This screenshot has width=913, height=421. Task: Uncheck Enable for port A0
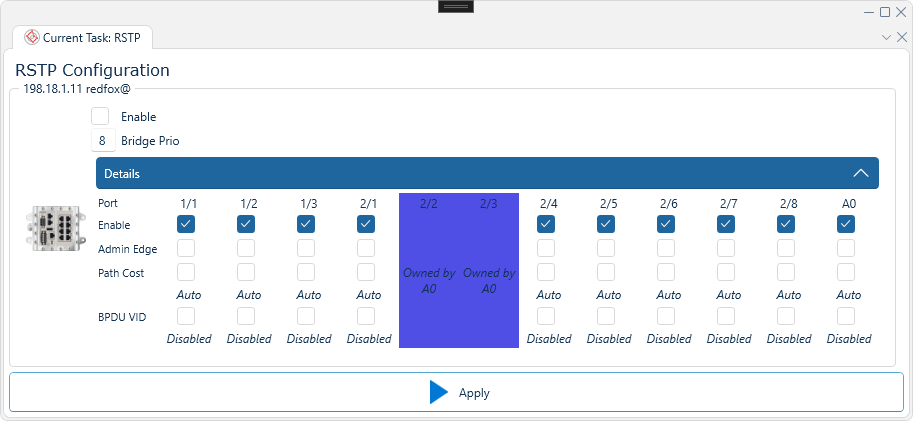pos(846,224)
